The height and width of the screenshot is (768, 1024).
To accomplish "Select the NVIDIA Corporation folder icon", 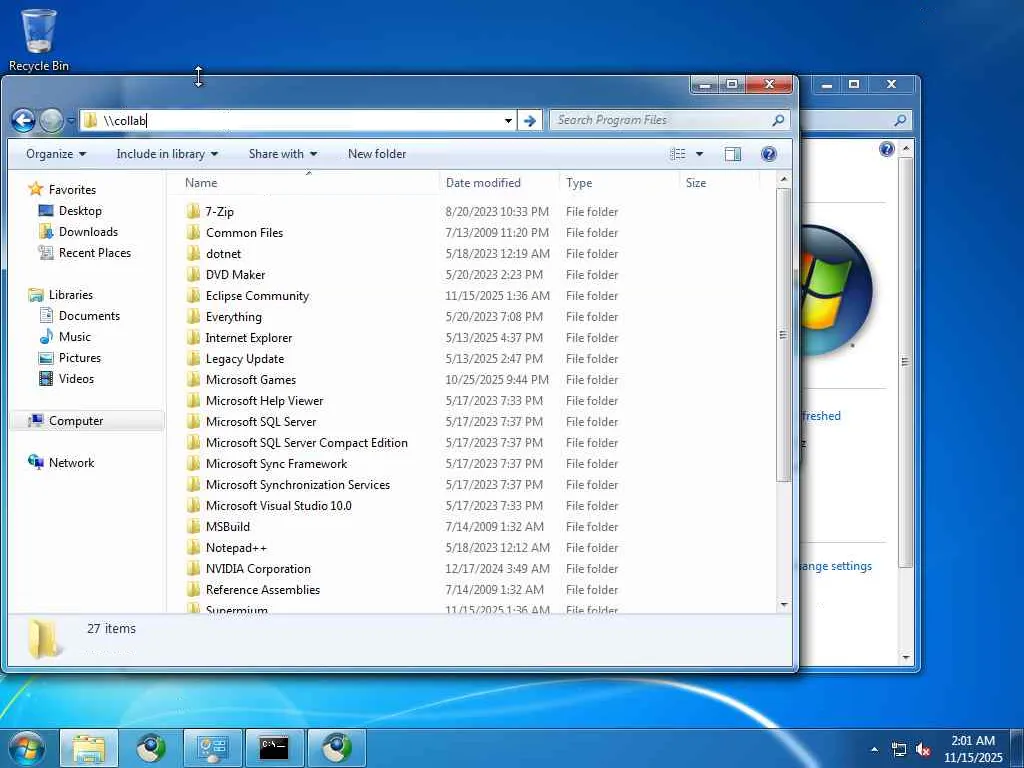I will [193, 568].
